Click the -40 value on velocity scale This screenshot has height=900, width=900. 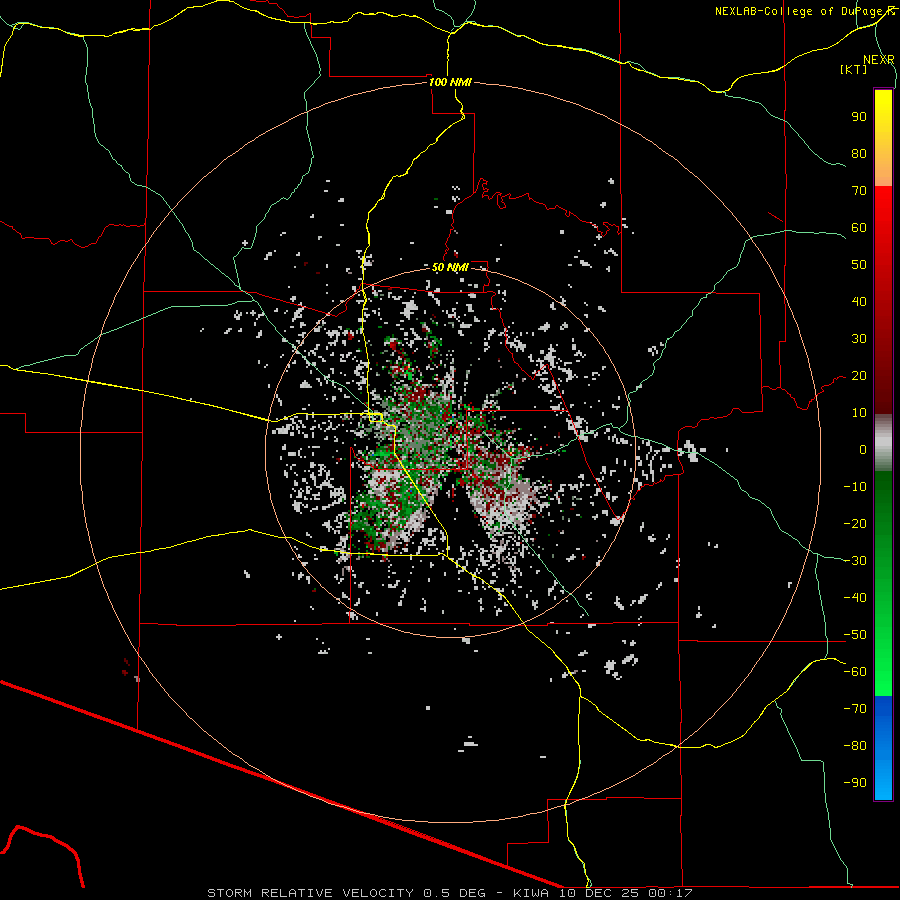855,598
